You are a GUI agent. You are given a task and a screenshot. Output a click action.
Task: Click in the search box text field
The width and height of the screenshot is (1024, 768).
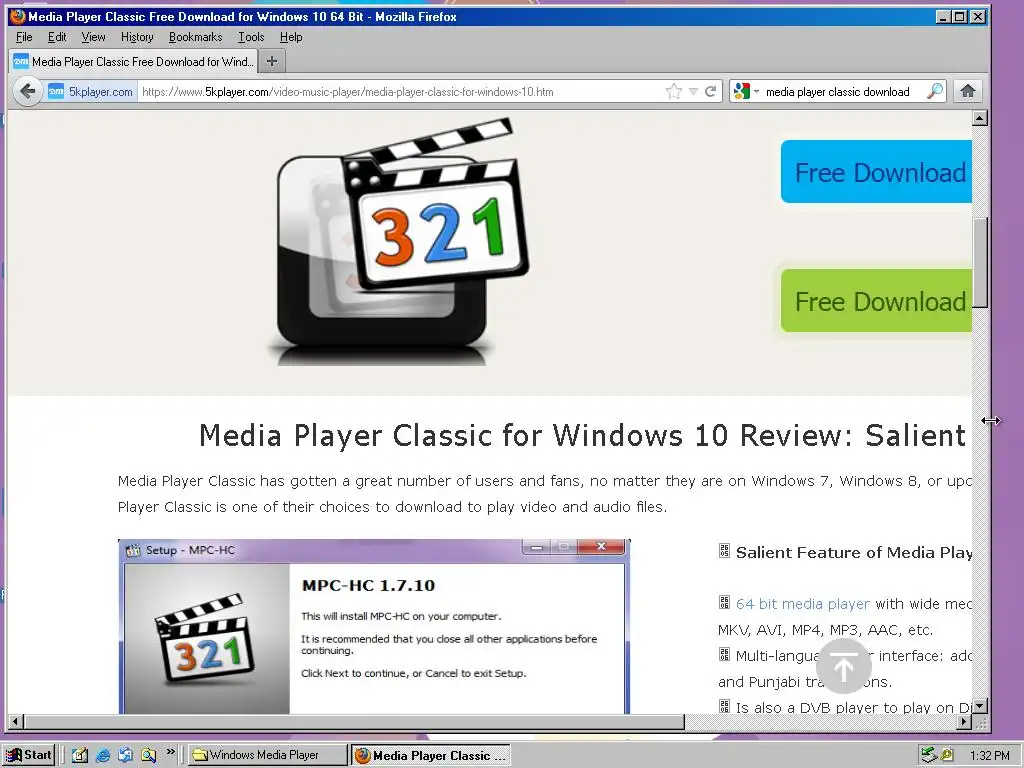pos(842,92)
